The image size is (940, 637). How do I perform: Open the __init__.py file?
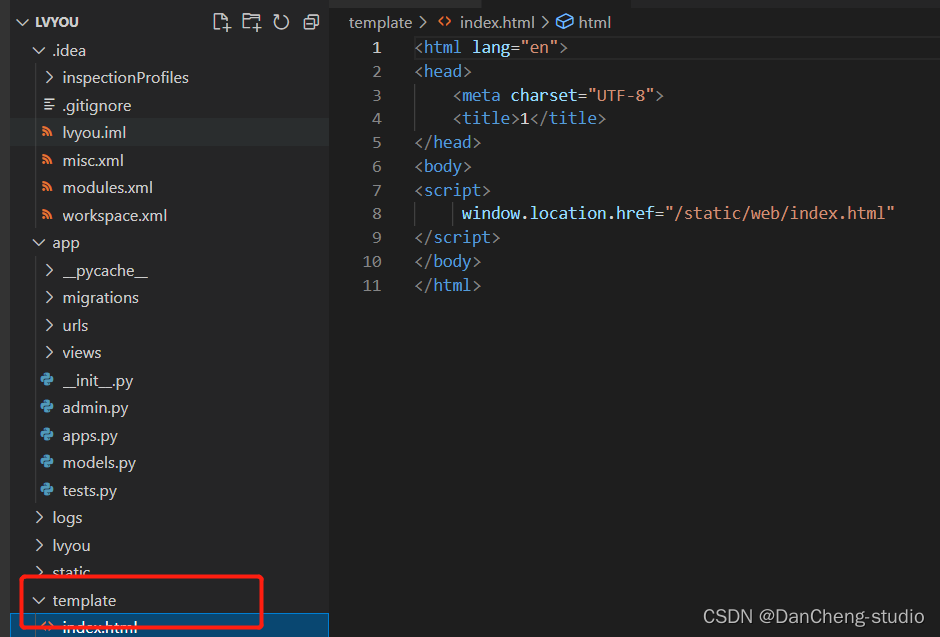coord(98,381)
